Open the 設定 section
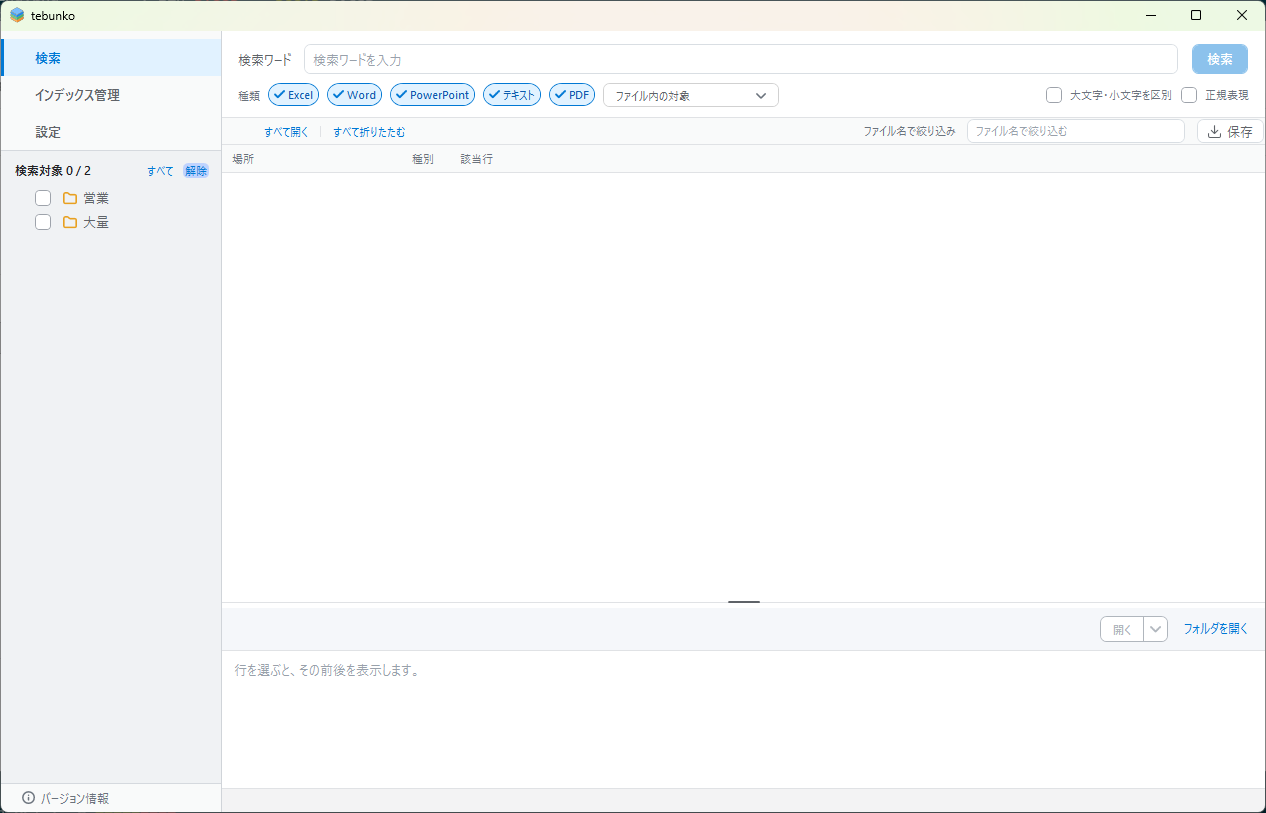Screen dimensions: 1266x813 click(111, 132)
